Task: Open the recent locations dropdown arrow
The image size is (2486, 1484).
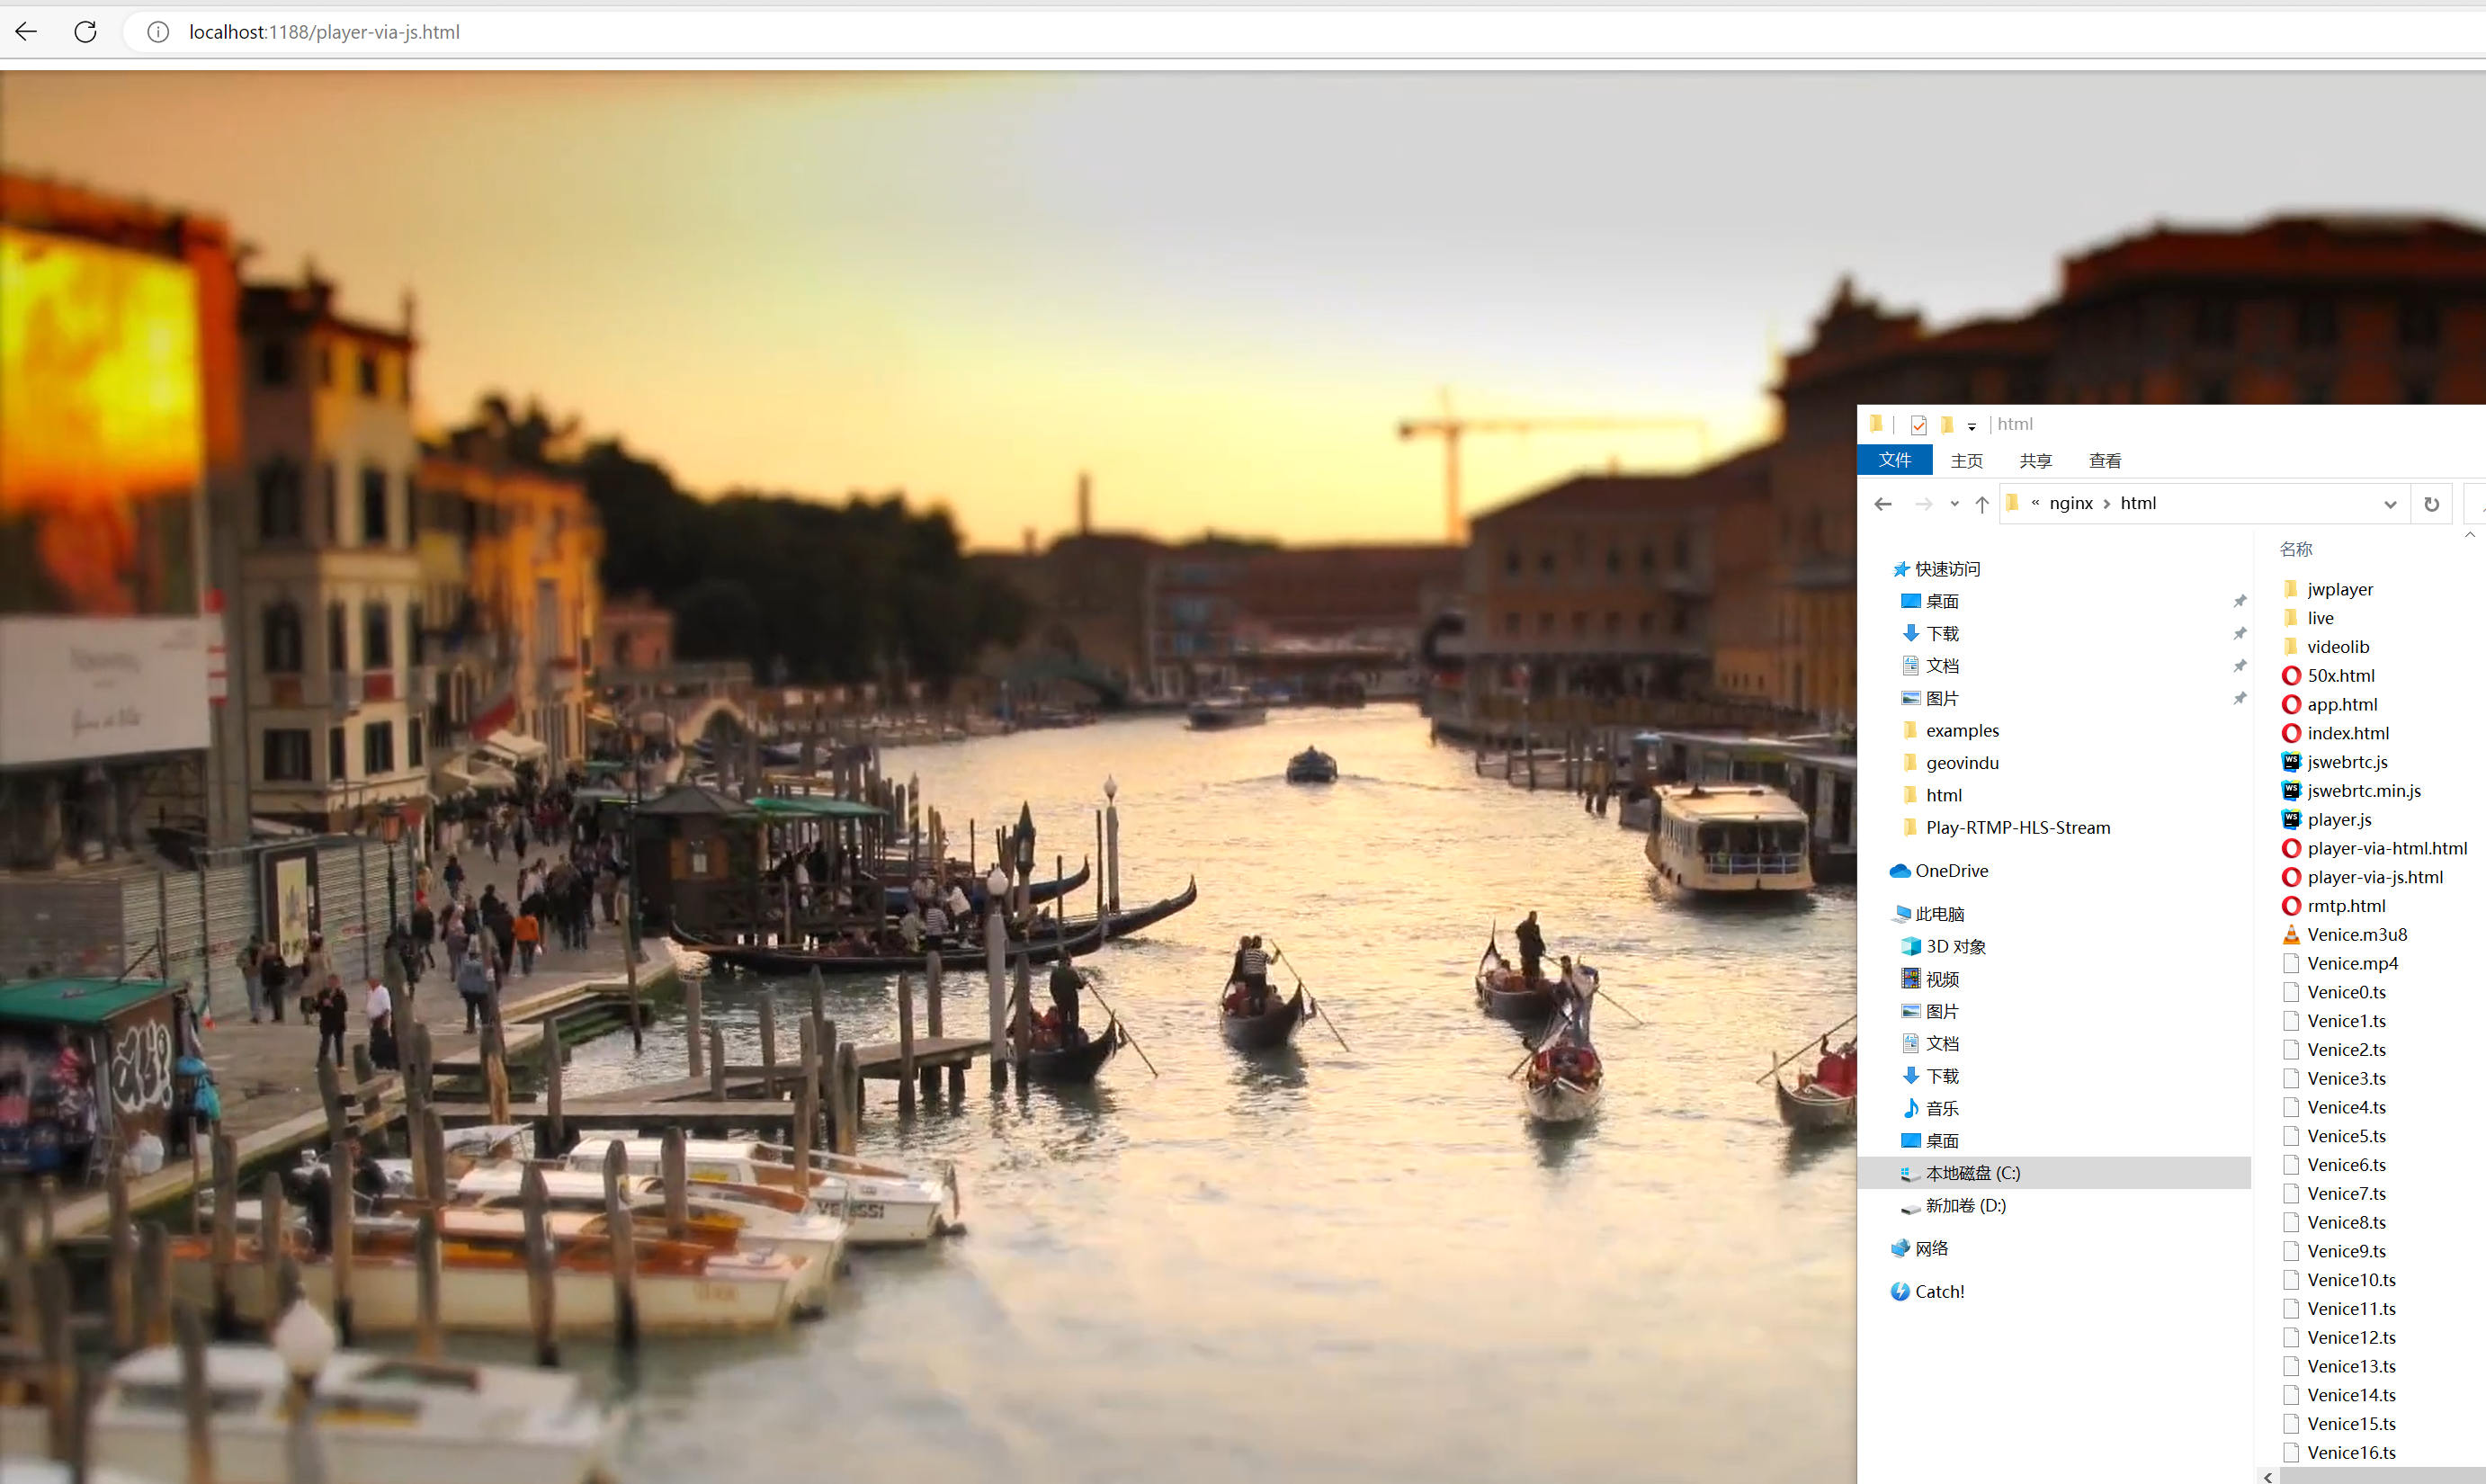Action: point(1954,504)
